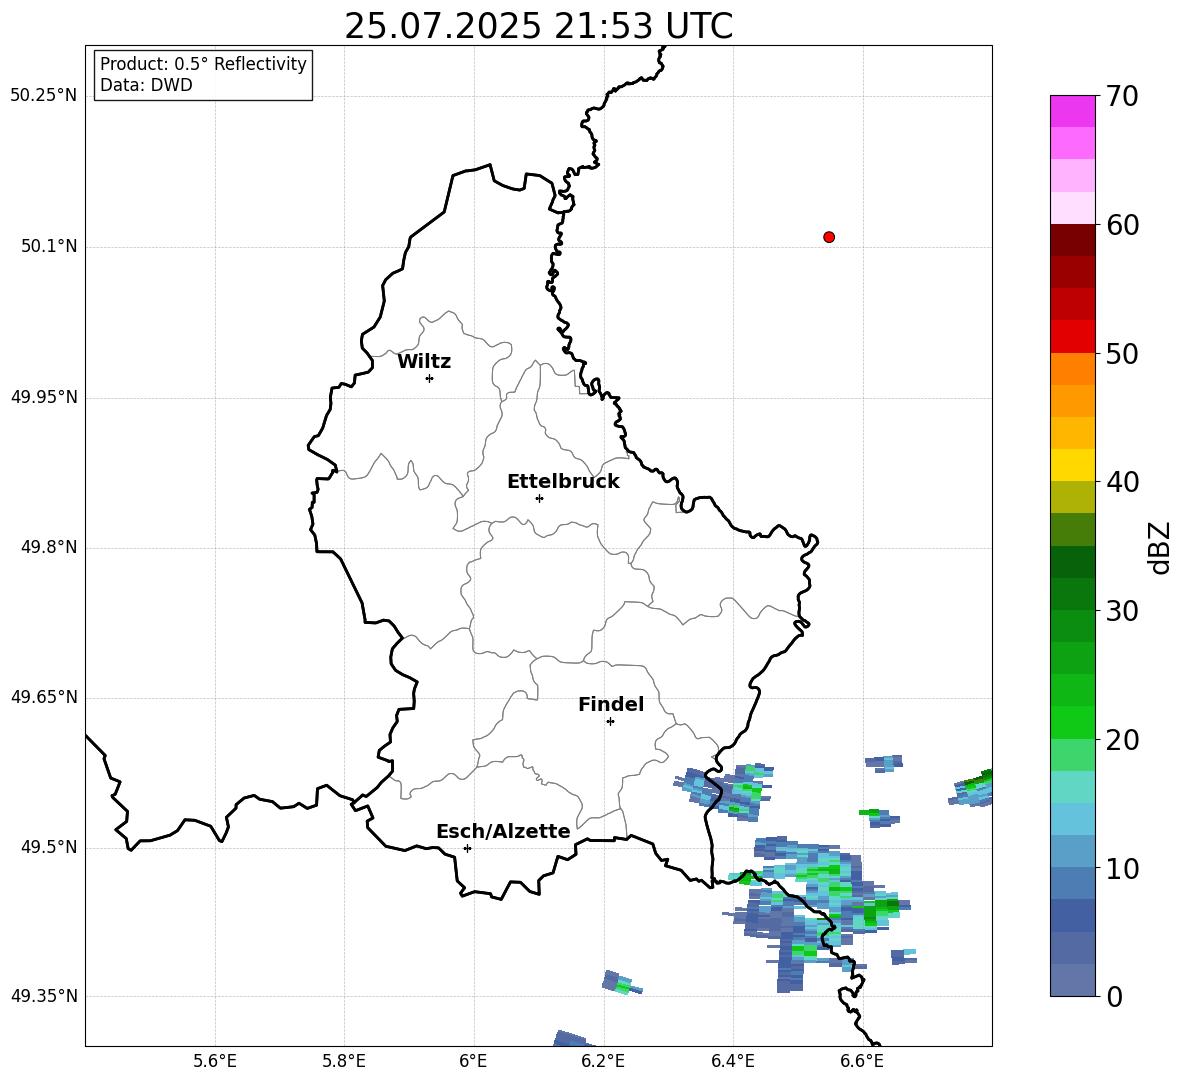Click the 'Product: 0.5° Reflectivity' text

tap(203, 63)
